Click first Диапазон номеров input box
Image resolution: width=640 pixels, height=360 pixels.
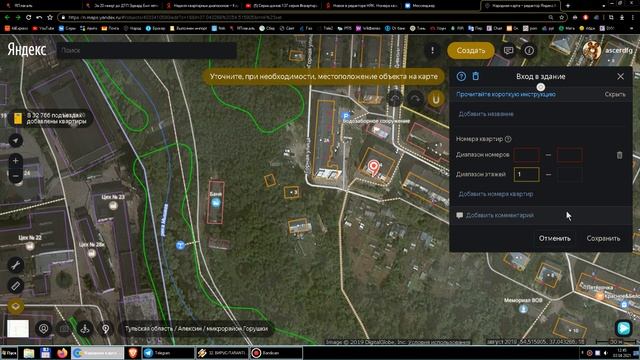coord(527,155)
